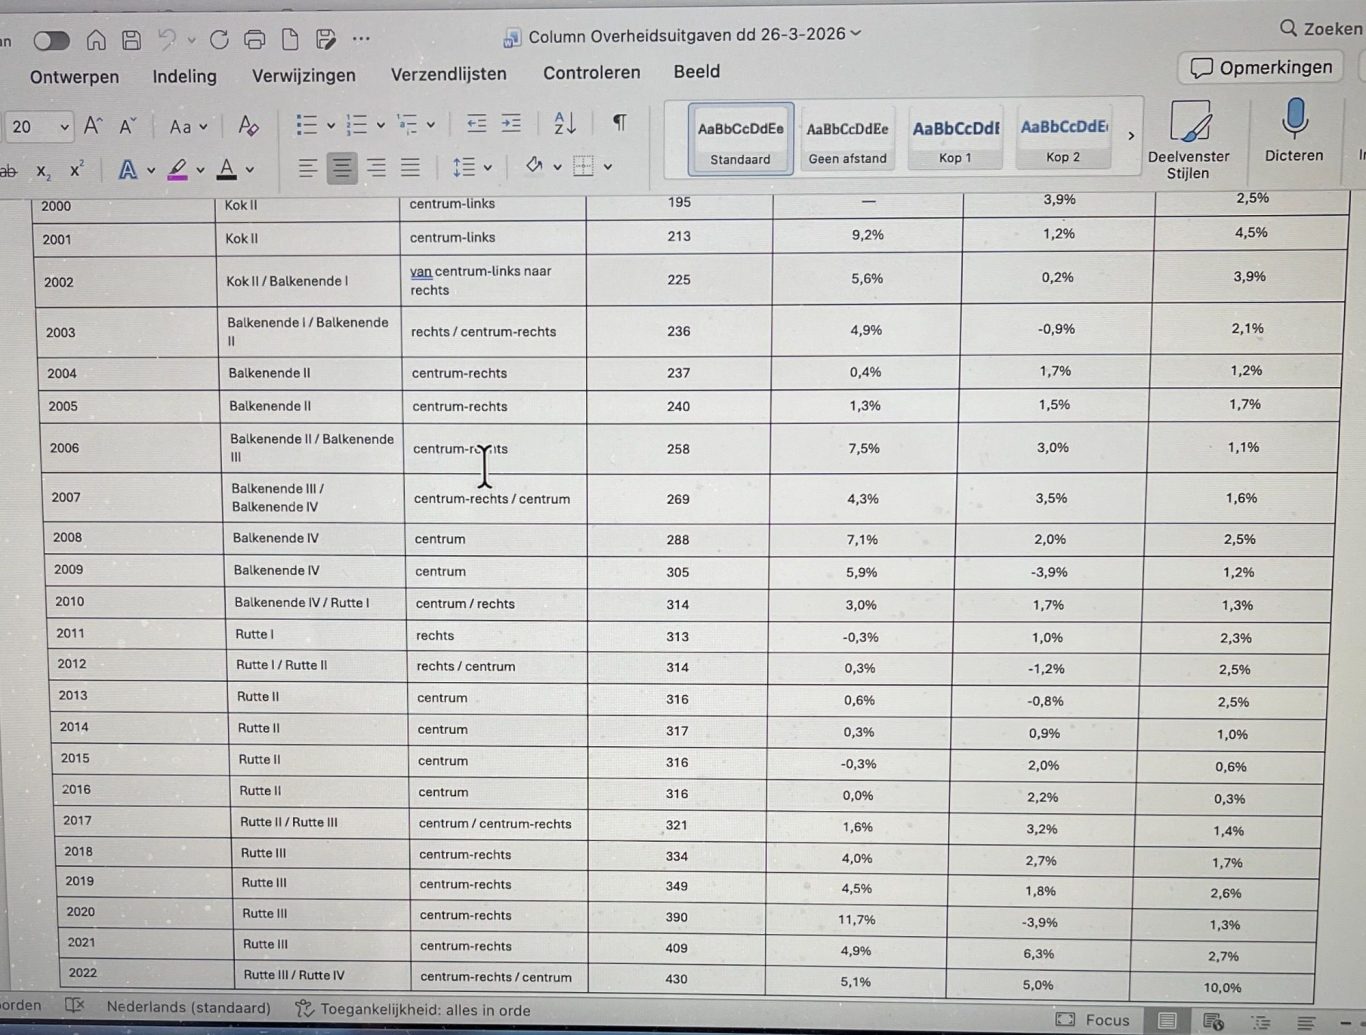Click the Opmerkingen button

[1261, 68]
